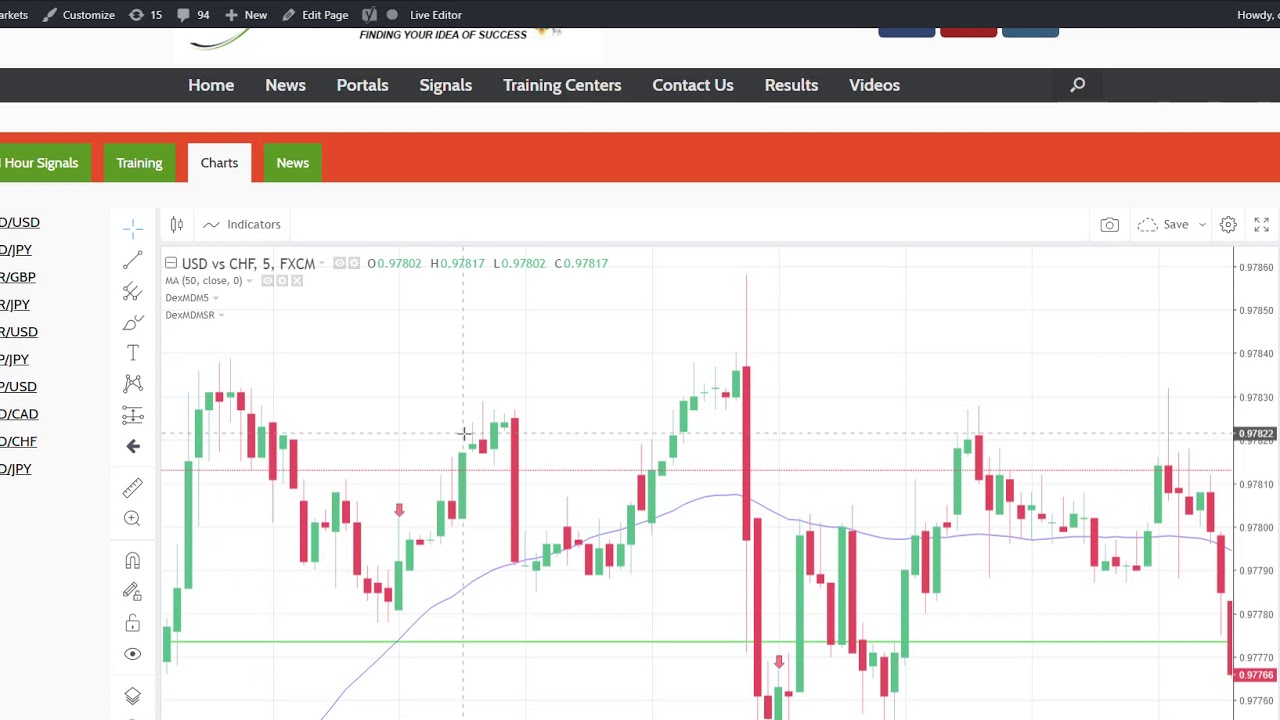Viewport: 1280px width, 720px height.
Task: Click New in the admin bar
Action: coord(246,15)
